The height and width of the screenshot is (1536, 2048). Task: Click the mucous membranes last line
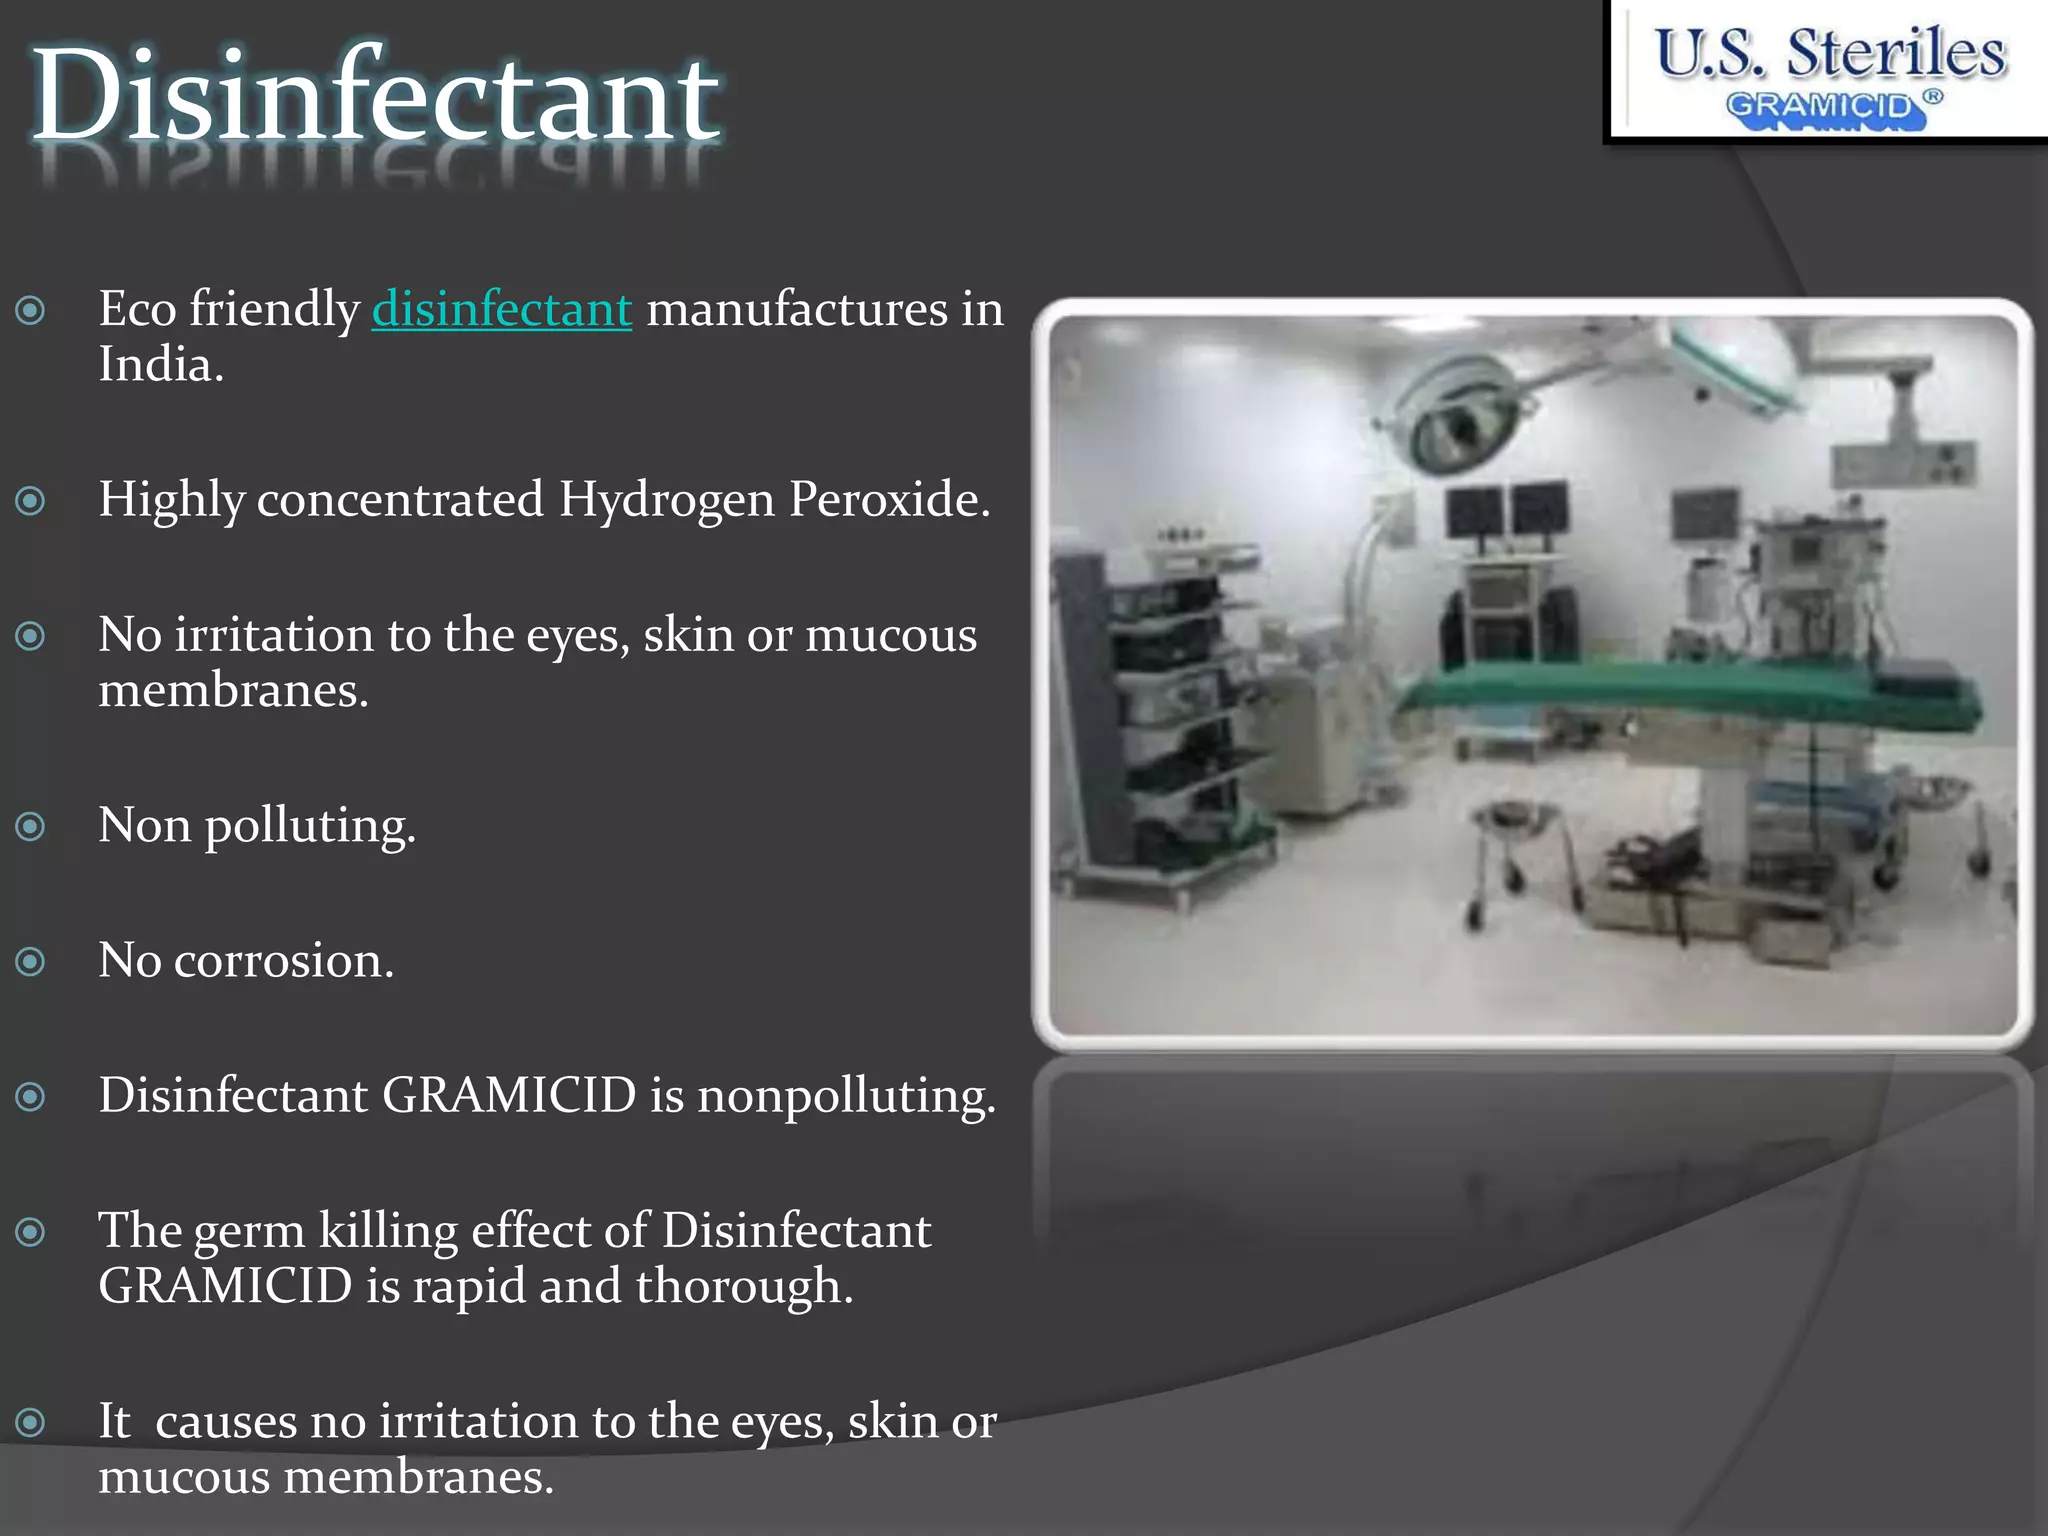point(326,1477)
